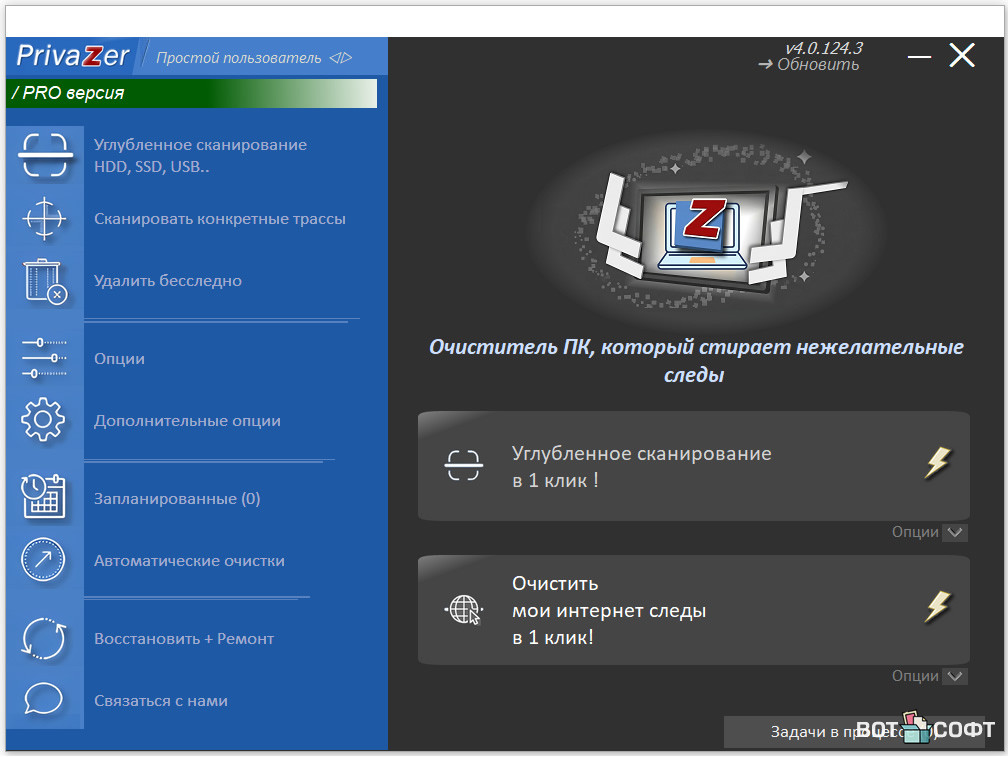Click the gear Advanced options icon
This screenshot has height=757, width=1008.
click(x=43, y=420)
